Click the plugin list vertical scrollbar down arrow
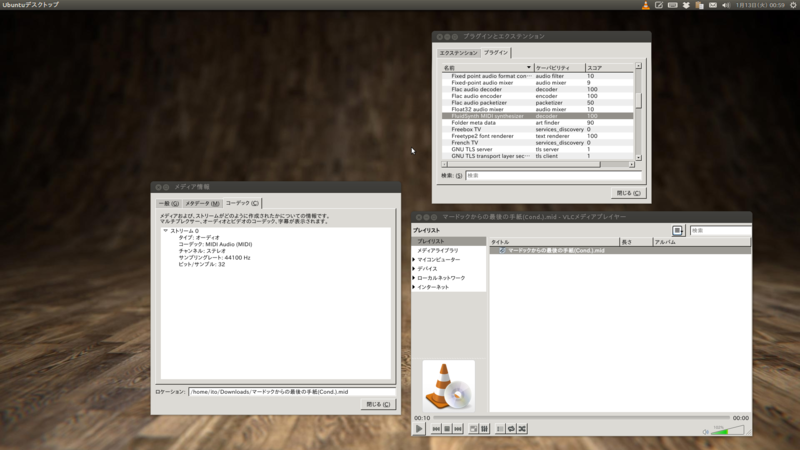This screenshot has height=450, width=800. pos(638,158)
